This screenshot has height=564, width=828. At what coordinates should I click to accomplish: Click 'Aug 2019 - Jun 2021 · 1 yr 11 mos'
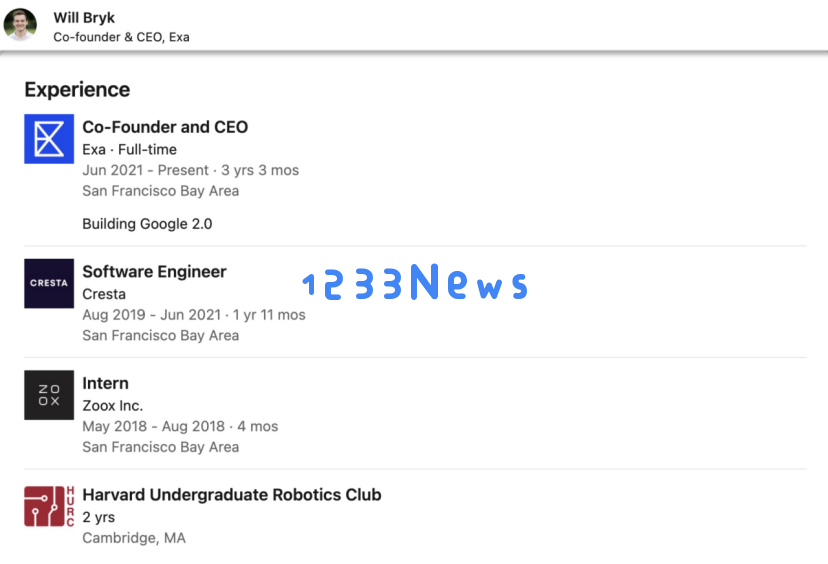194,315
